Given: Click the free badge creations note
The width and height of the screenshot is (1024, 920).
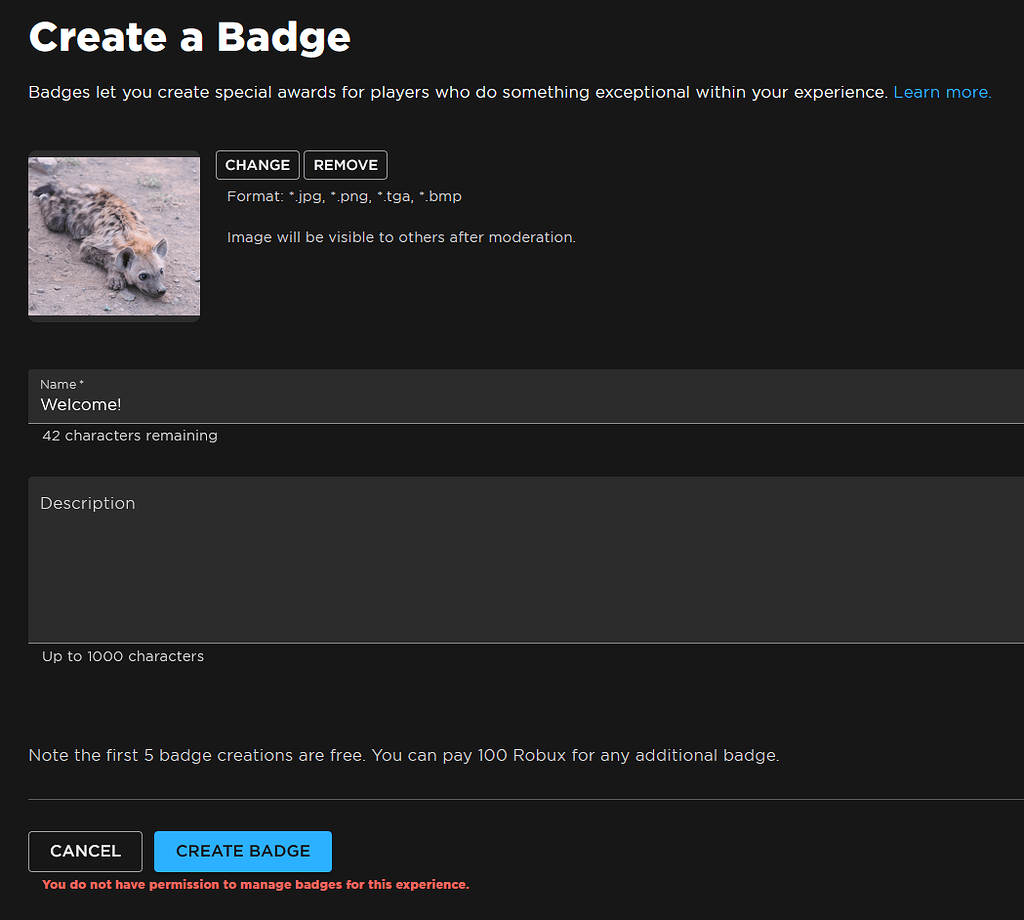Looking at the screenshot, I should pyautogui.click(x=404, y=755).
